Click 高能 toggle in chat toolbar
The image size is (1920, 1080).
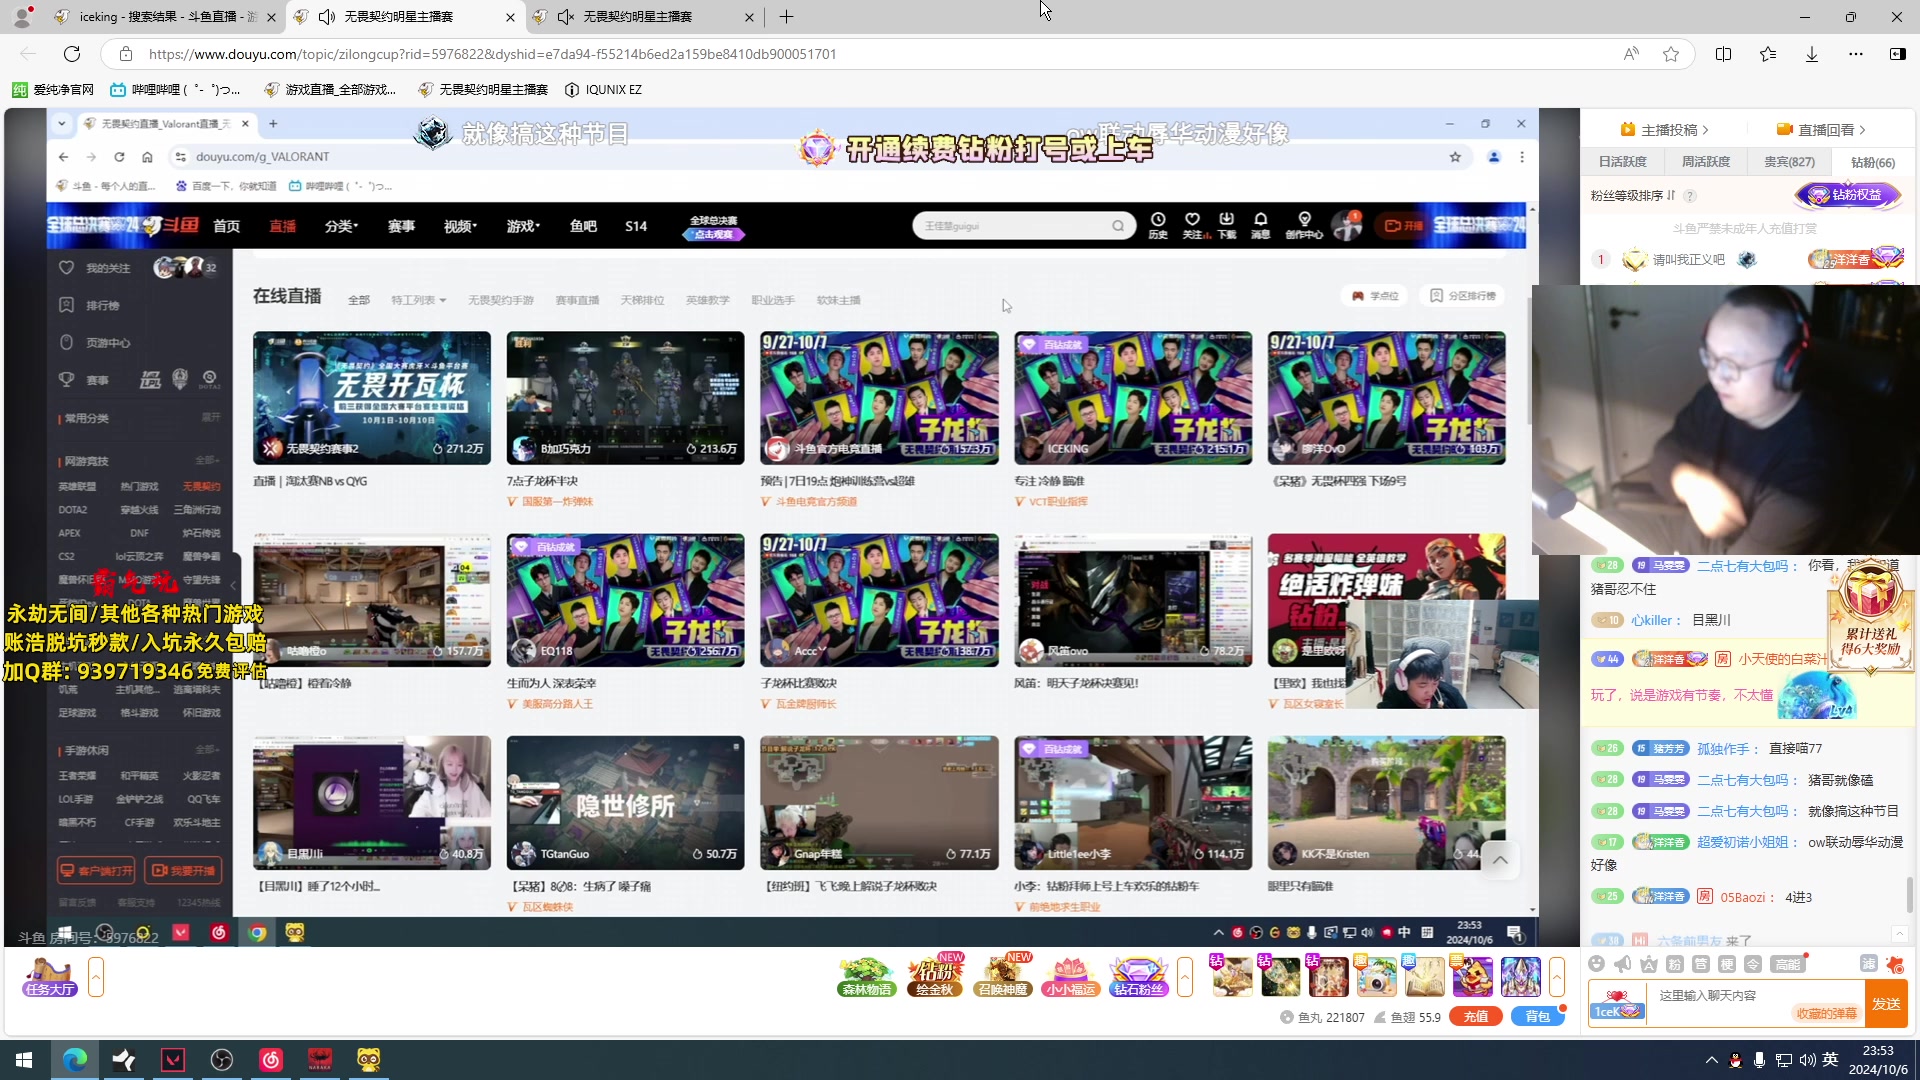click(x=1786, y=964)
